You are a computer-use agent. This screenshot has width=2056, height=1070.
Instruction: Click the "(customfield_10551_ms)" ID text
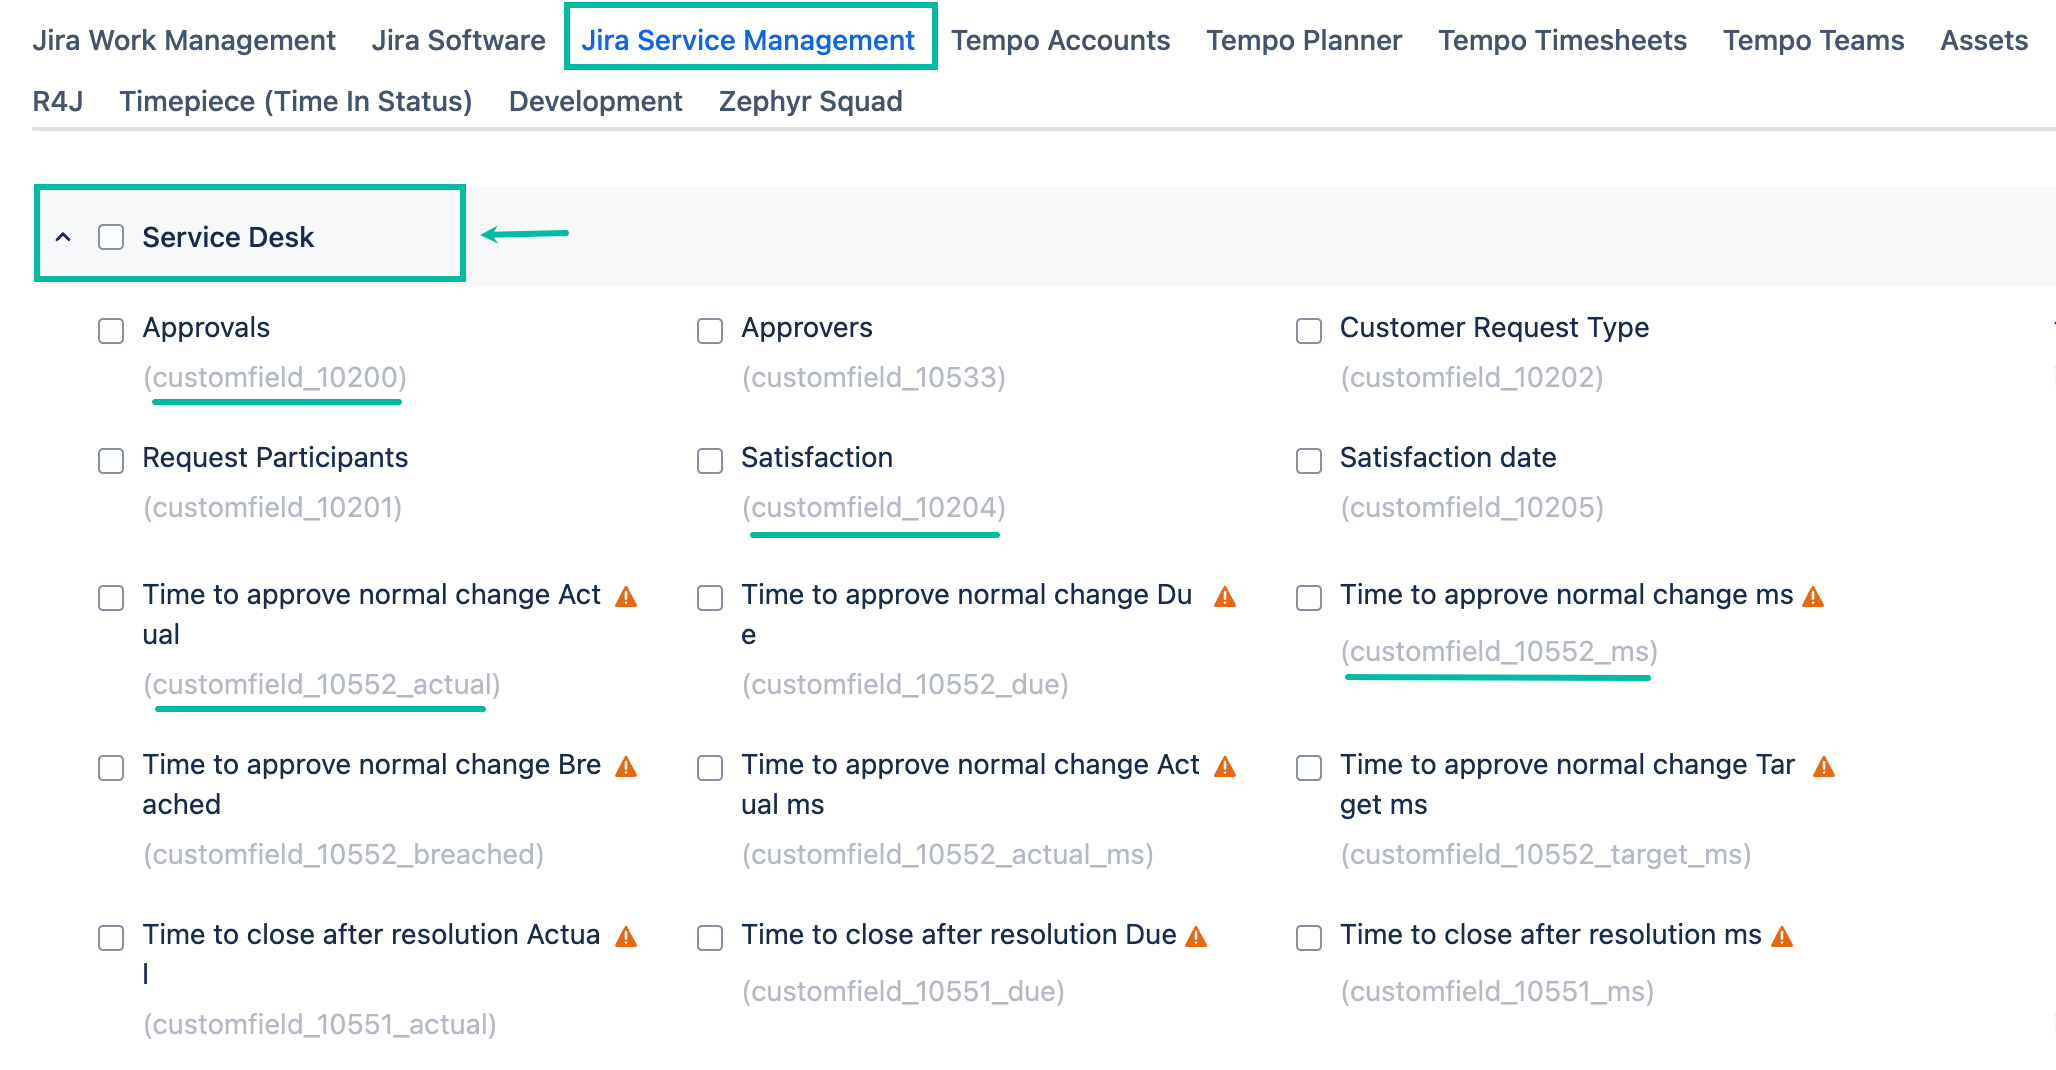1497,991
